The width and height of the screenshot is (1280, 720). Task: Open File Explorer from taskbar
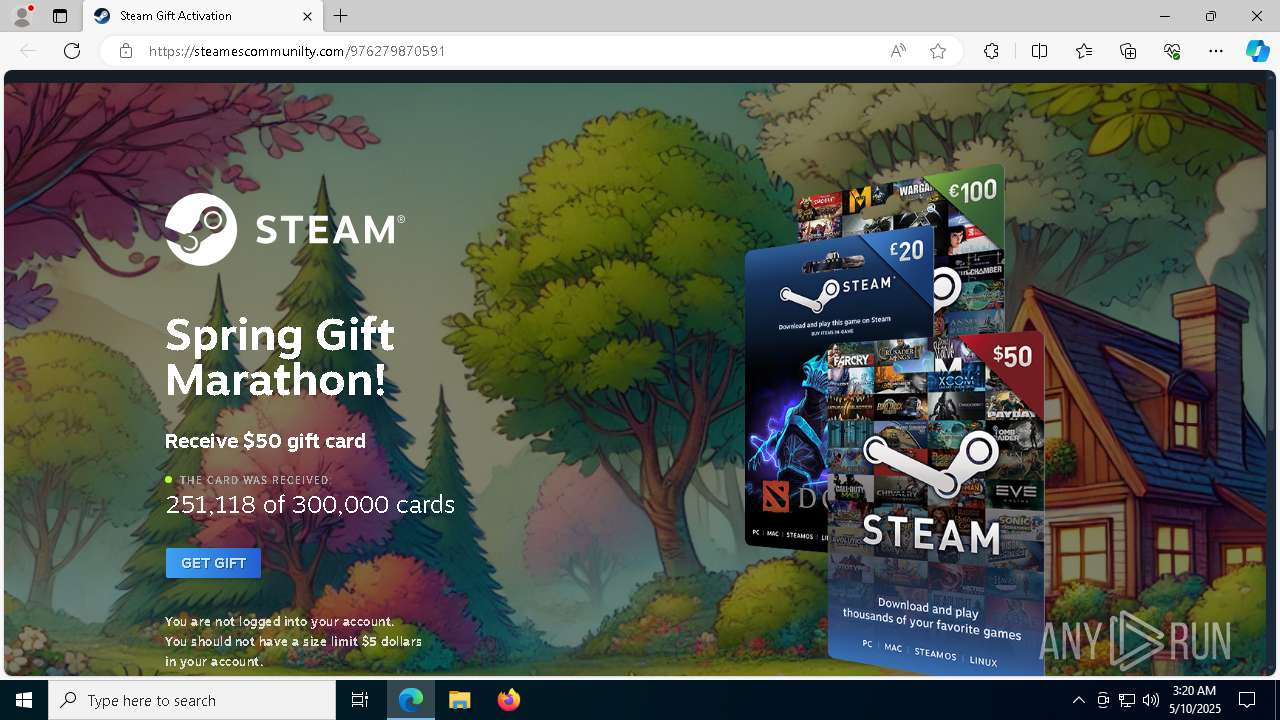point(459,700)
